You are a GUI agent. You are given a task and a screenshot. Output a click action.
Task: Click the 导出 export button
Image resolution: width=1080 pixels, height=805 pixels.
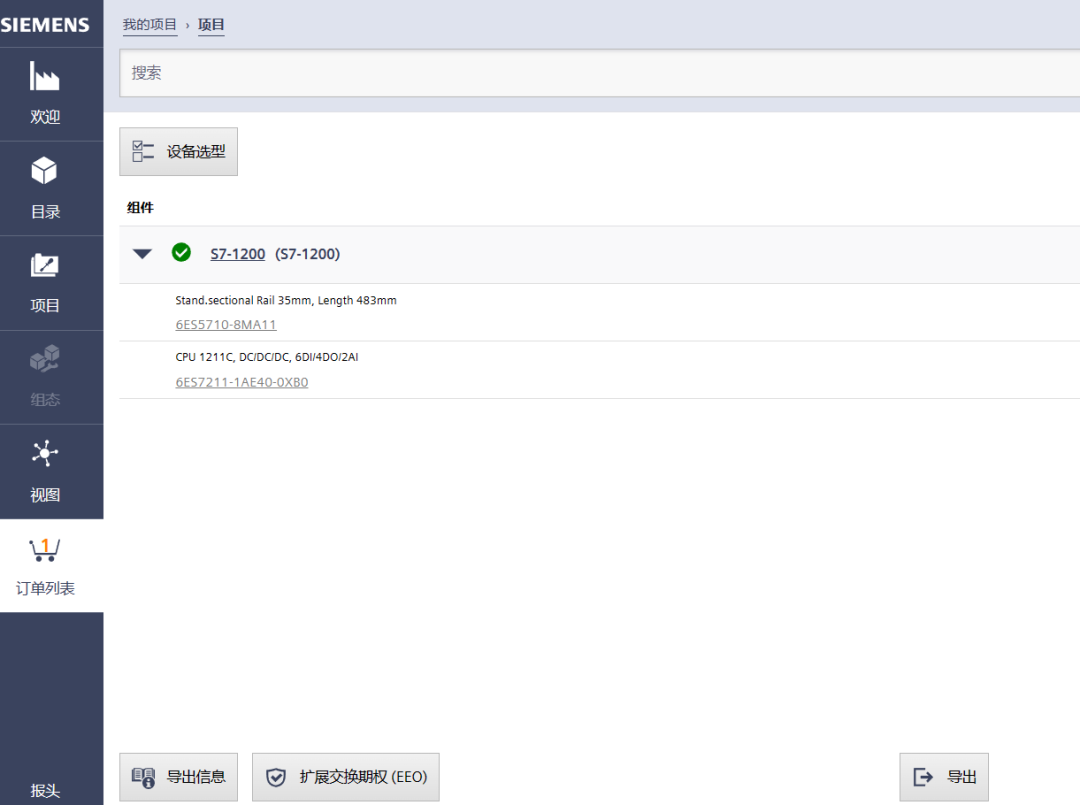(944, 777)
